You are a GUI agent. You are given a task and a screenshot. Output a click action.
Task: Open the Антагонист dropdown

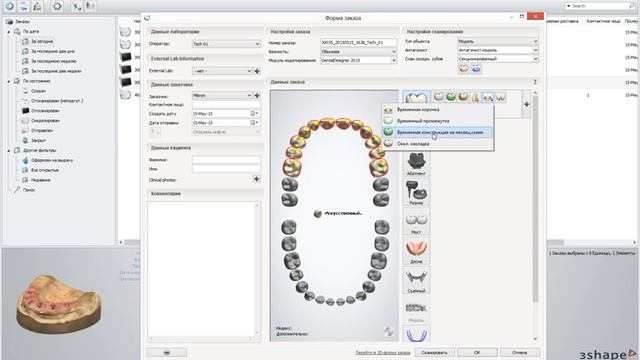coord(498,50)
